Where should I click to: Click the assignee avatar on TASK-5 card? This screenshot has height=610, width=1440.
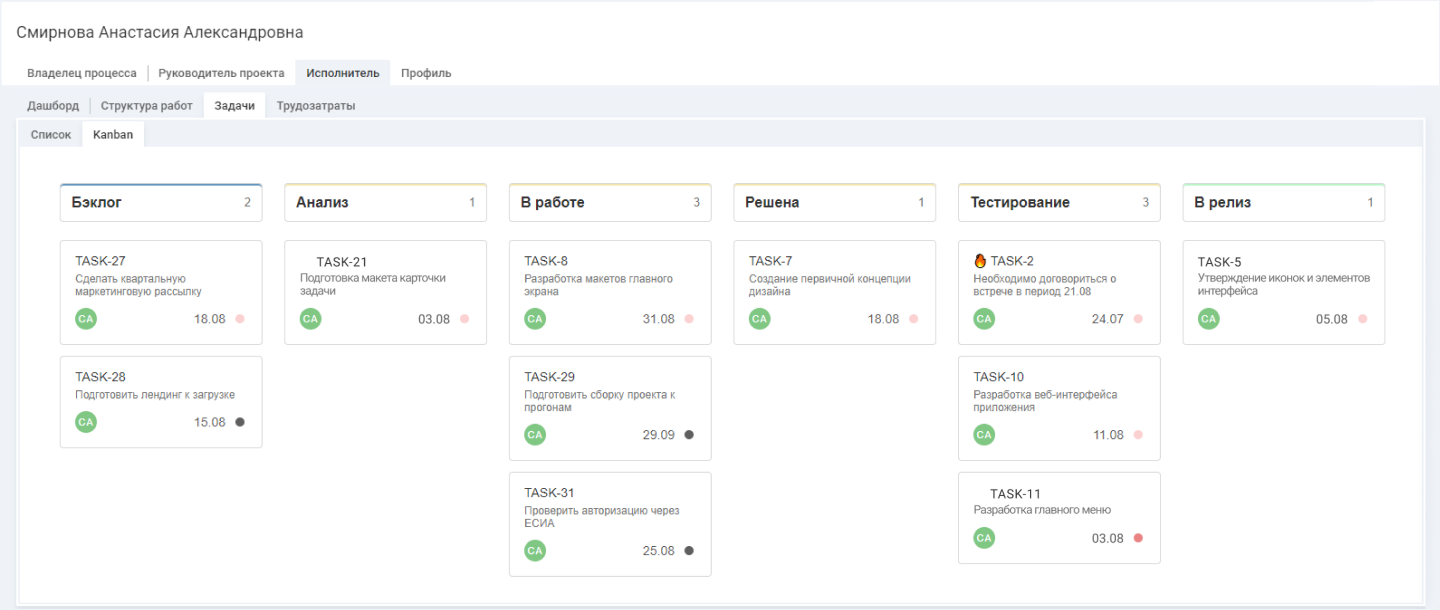coord(1209,319)
